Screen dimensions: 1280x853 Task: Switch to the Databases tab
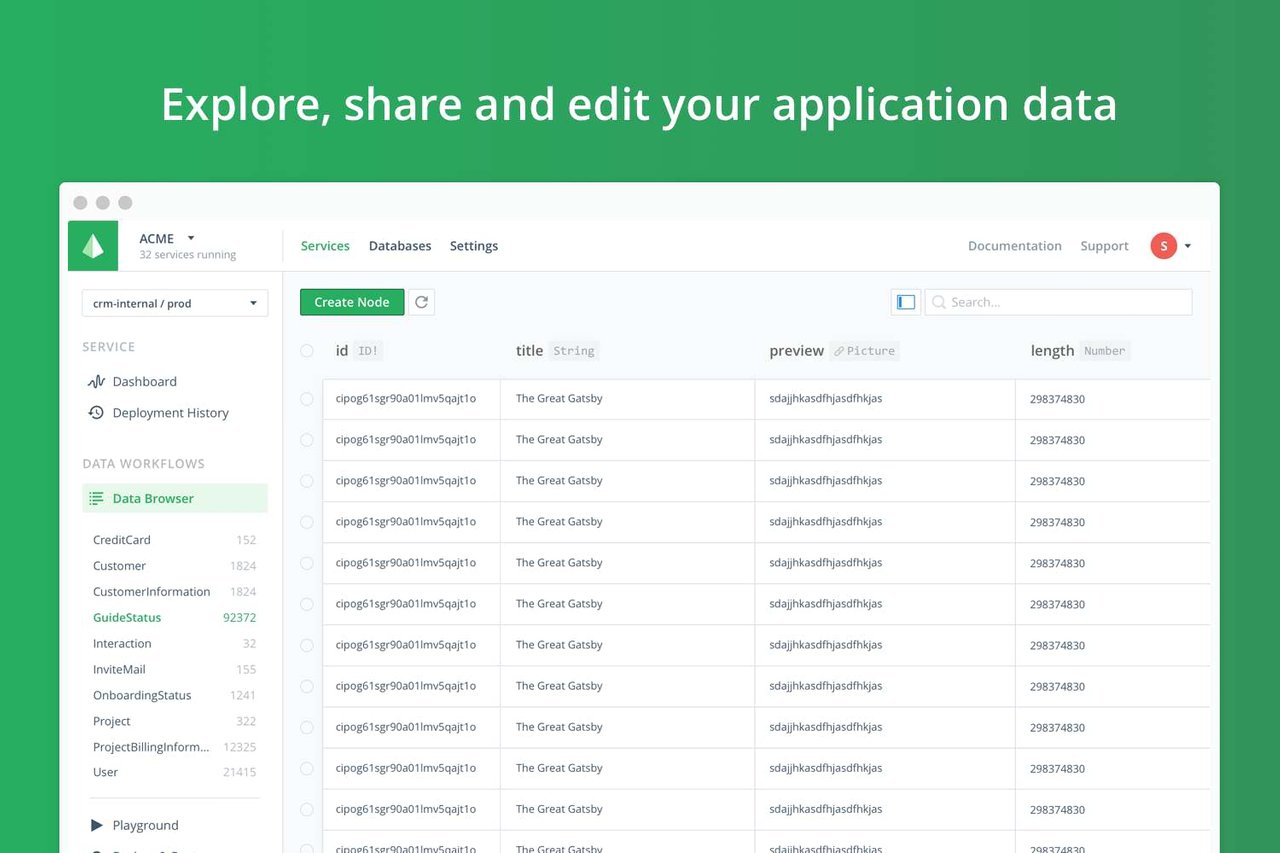(400, 246)
